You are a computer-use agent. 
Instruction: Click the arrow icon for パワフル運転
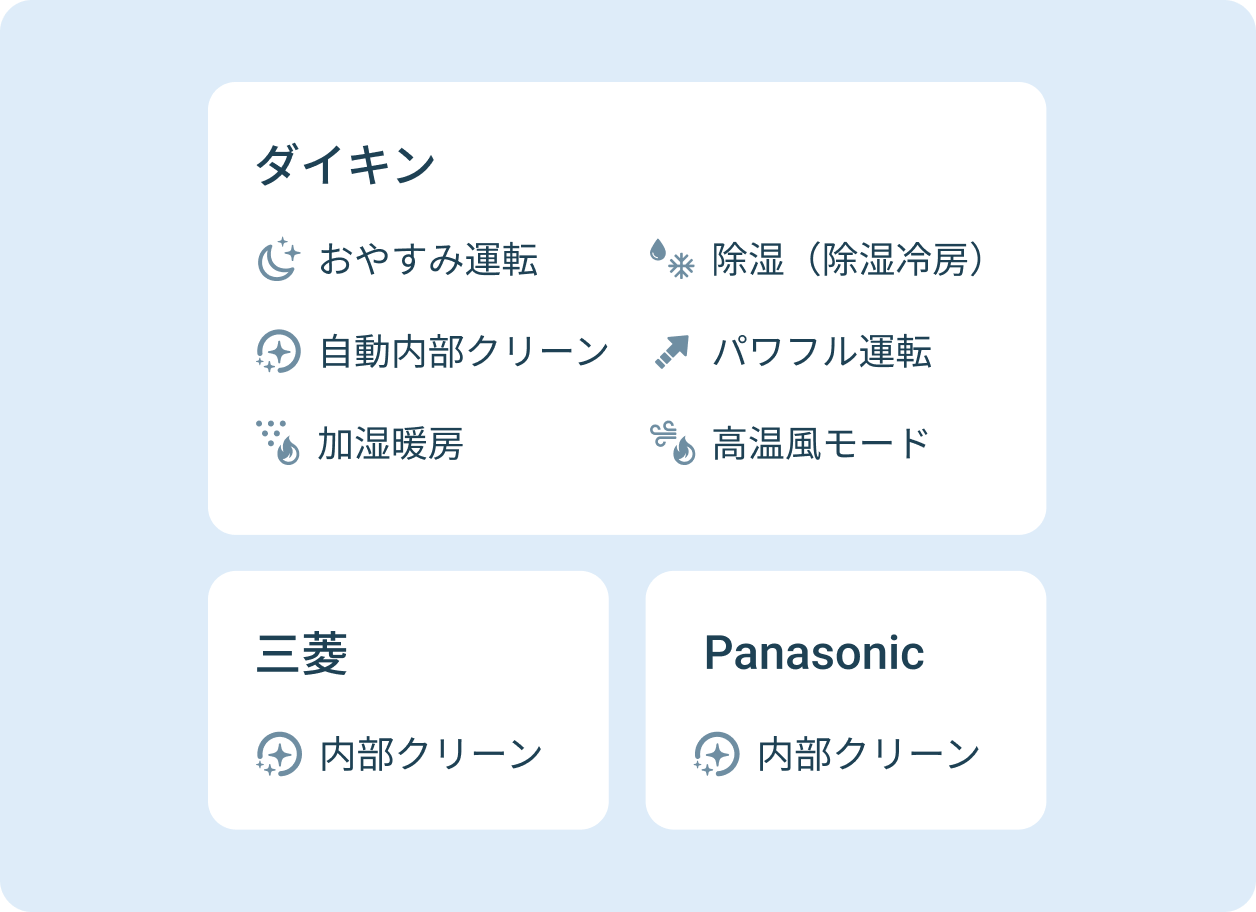coord(671,351)
